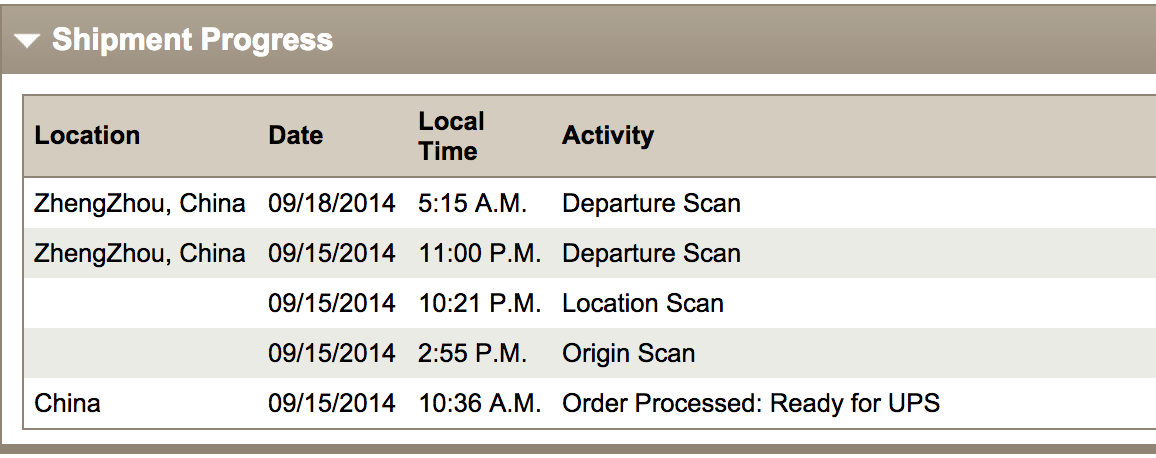Click the 11:00 P.M. time cell
1156x458 pixels.
click(479, 254)
